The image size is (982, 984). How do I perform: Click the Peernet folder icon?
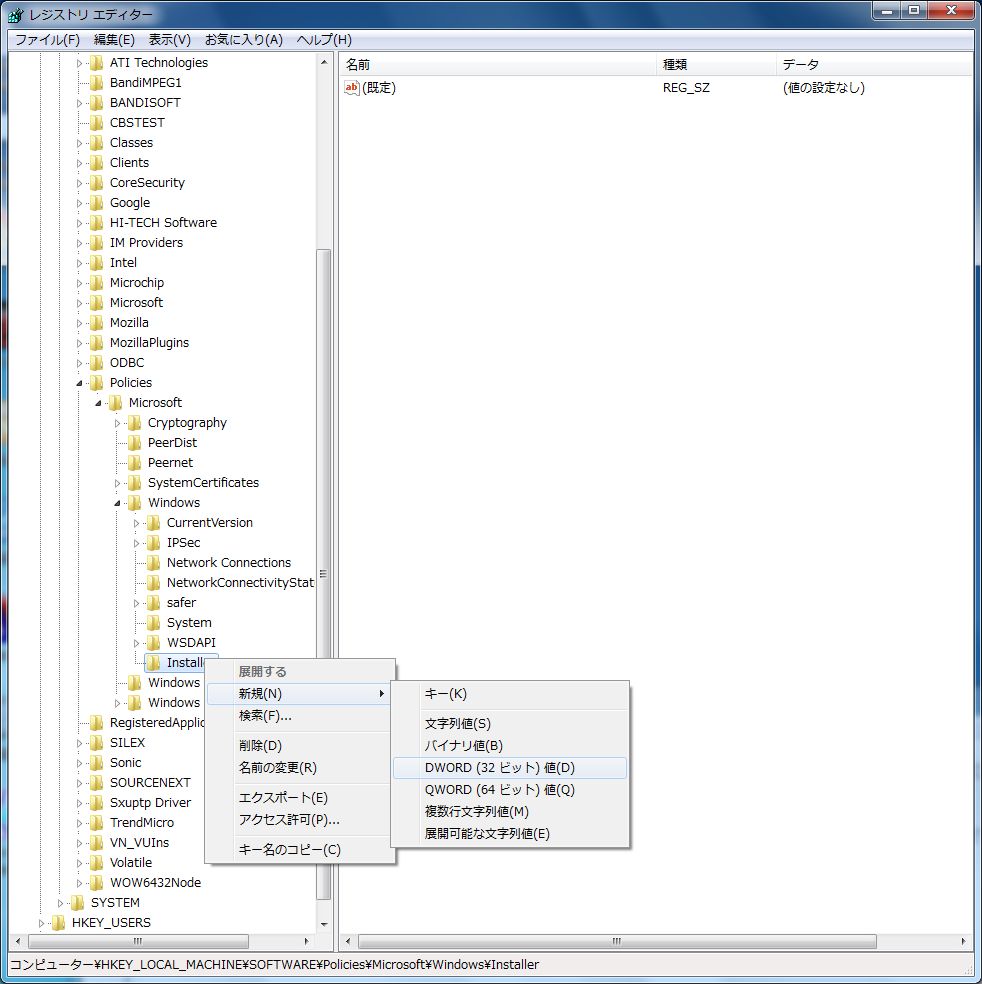click(x=134, y=463)
